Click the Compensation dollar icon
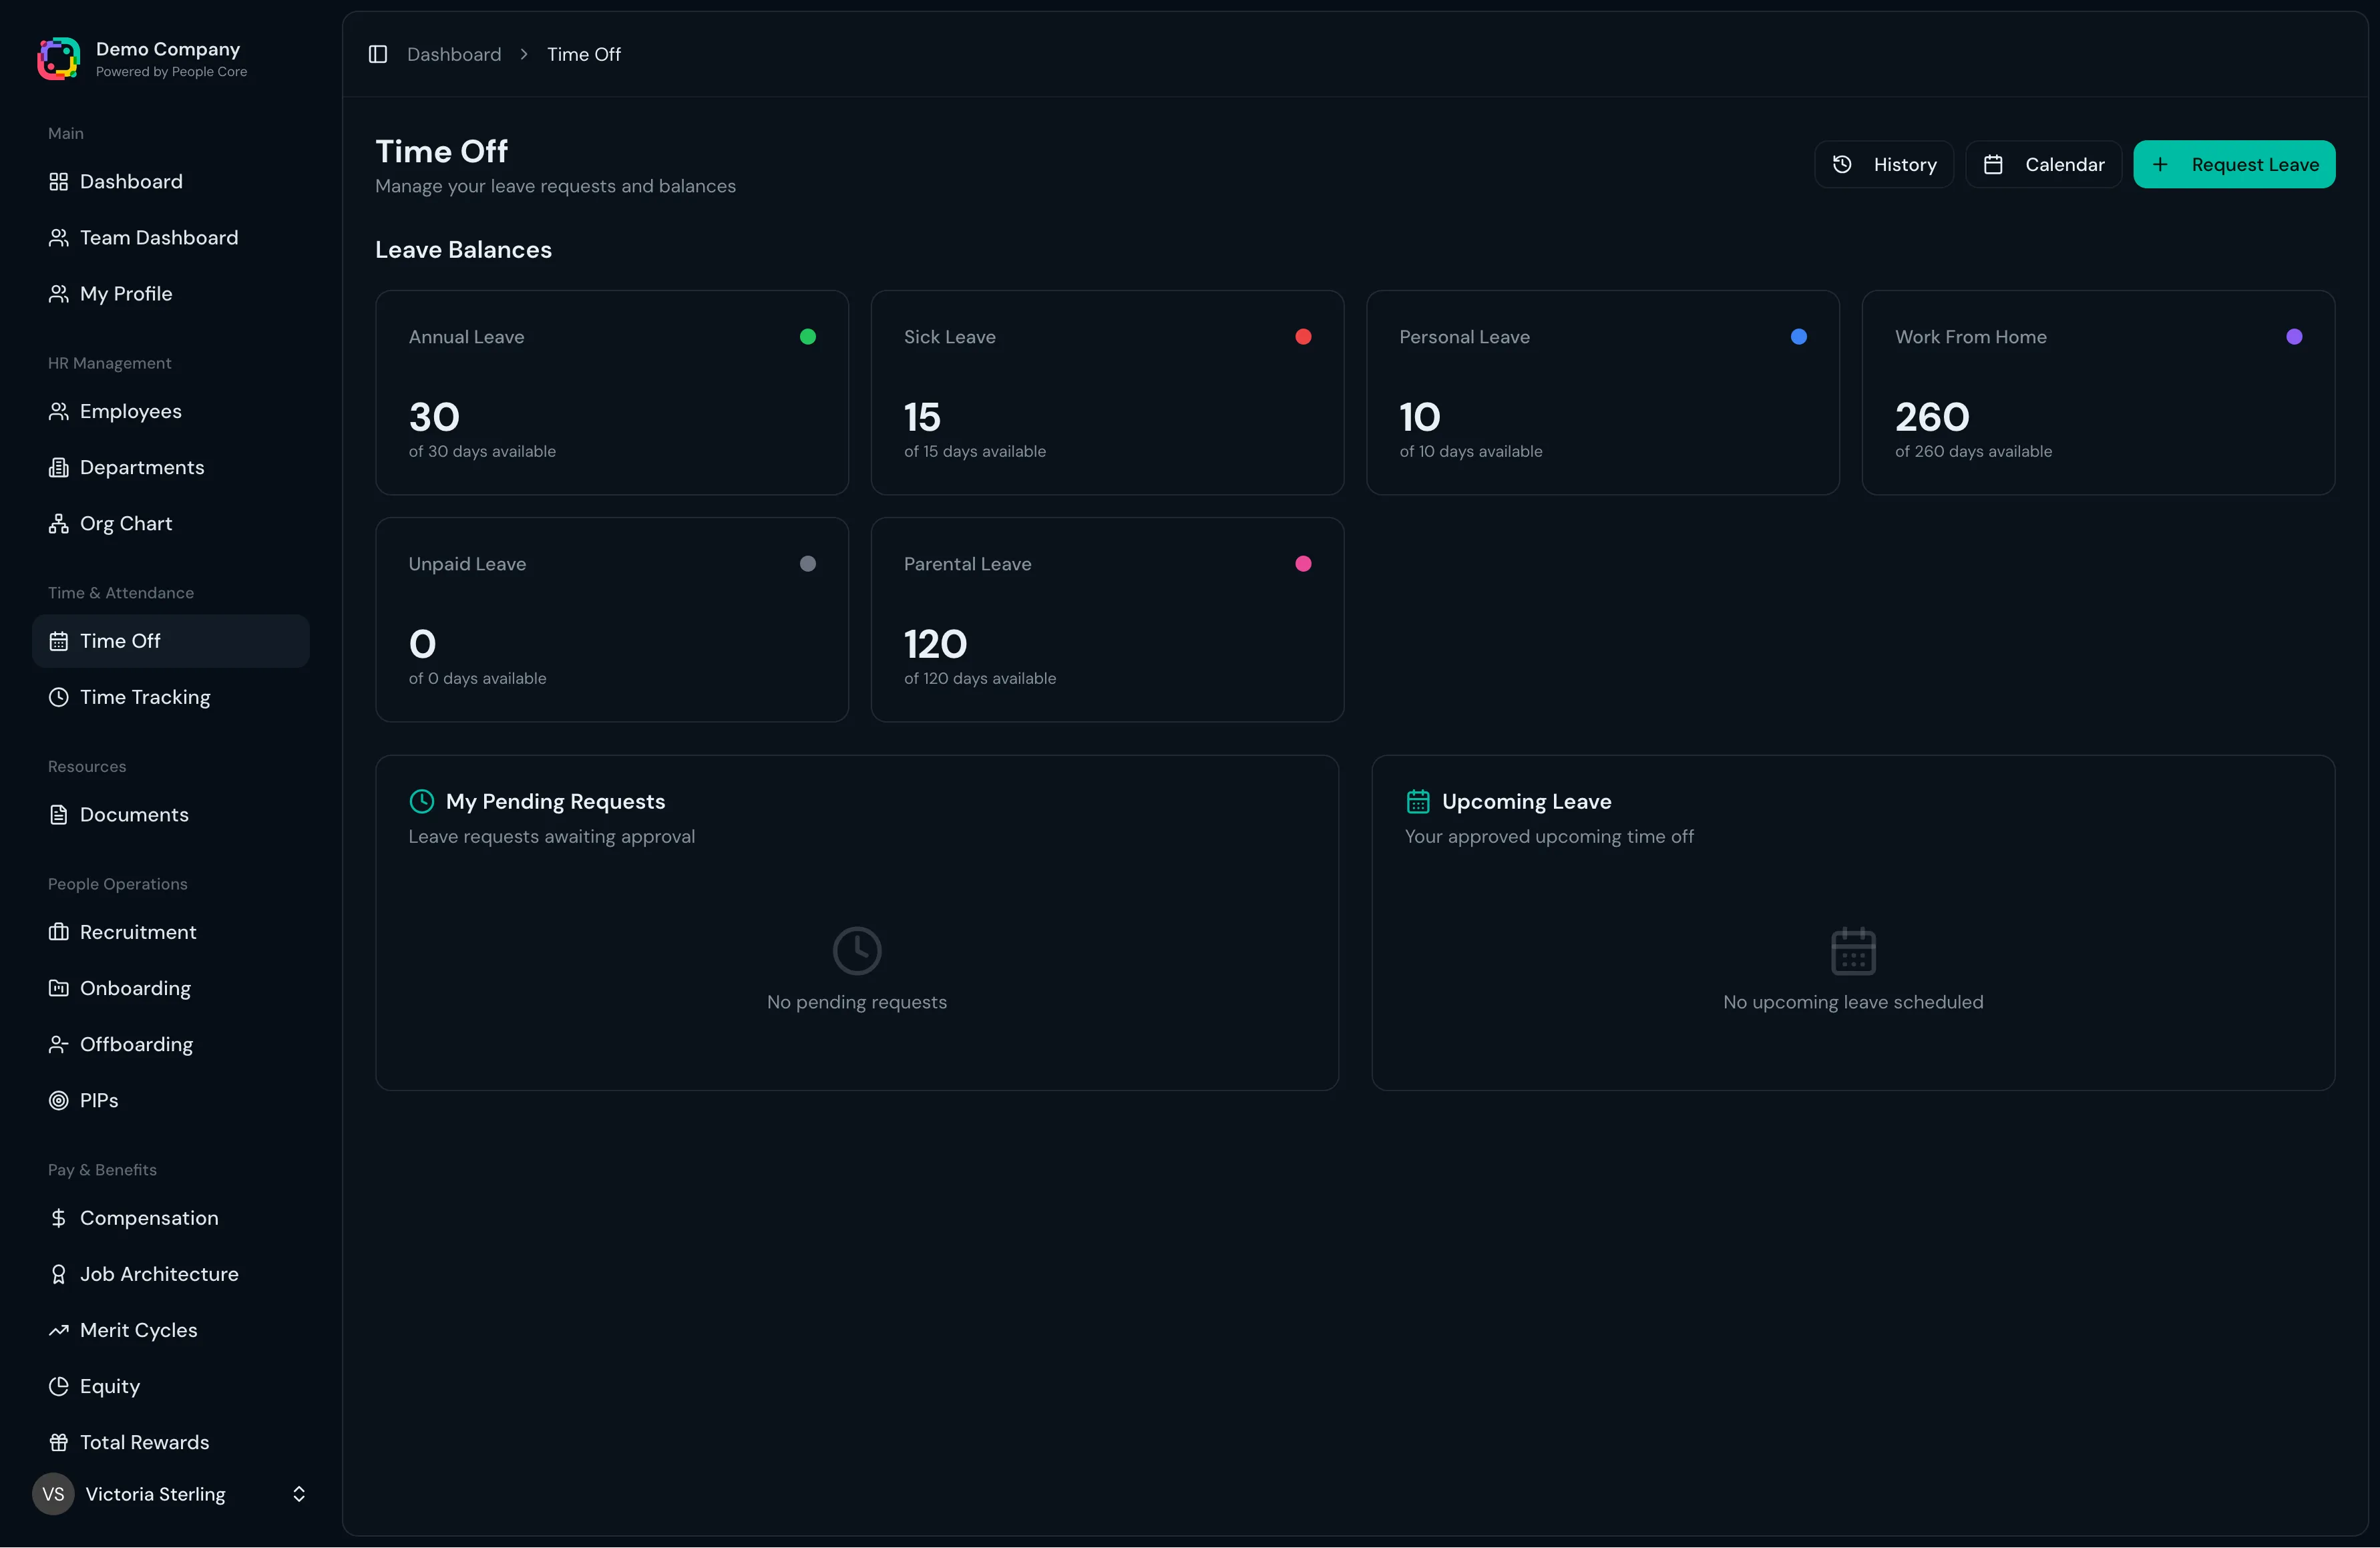 click(58, 1218)
